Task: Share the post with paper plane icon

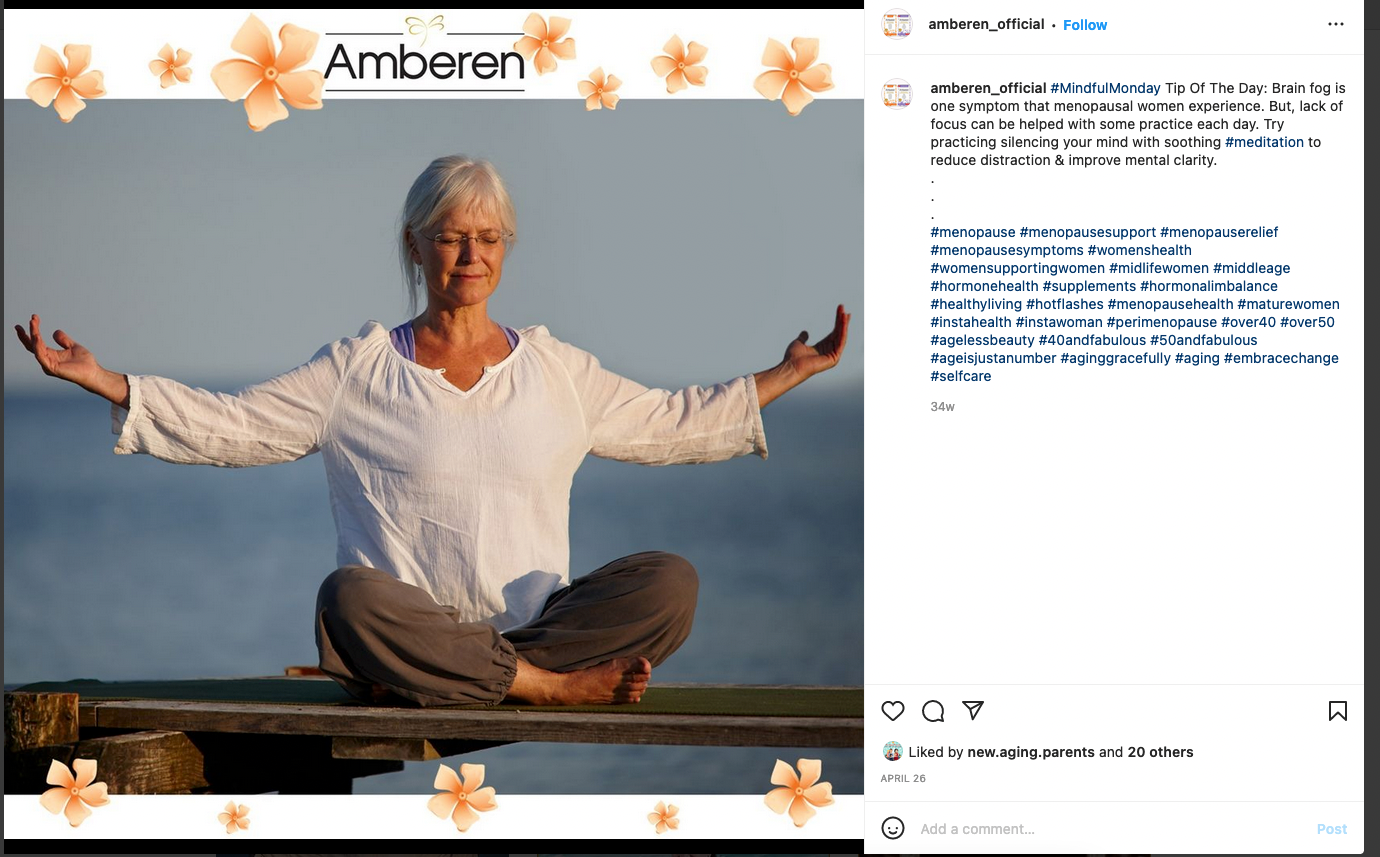Action: 973,710
